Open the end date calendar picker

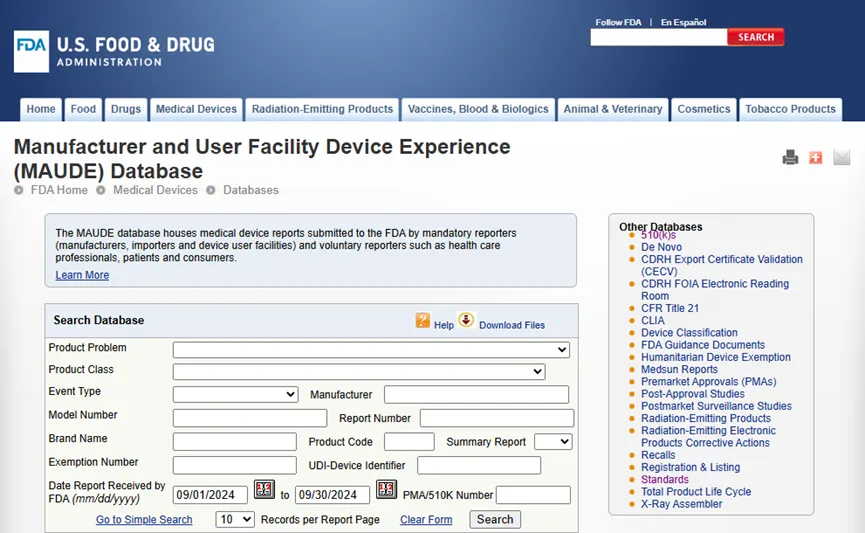pos(386,489)
